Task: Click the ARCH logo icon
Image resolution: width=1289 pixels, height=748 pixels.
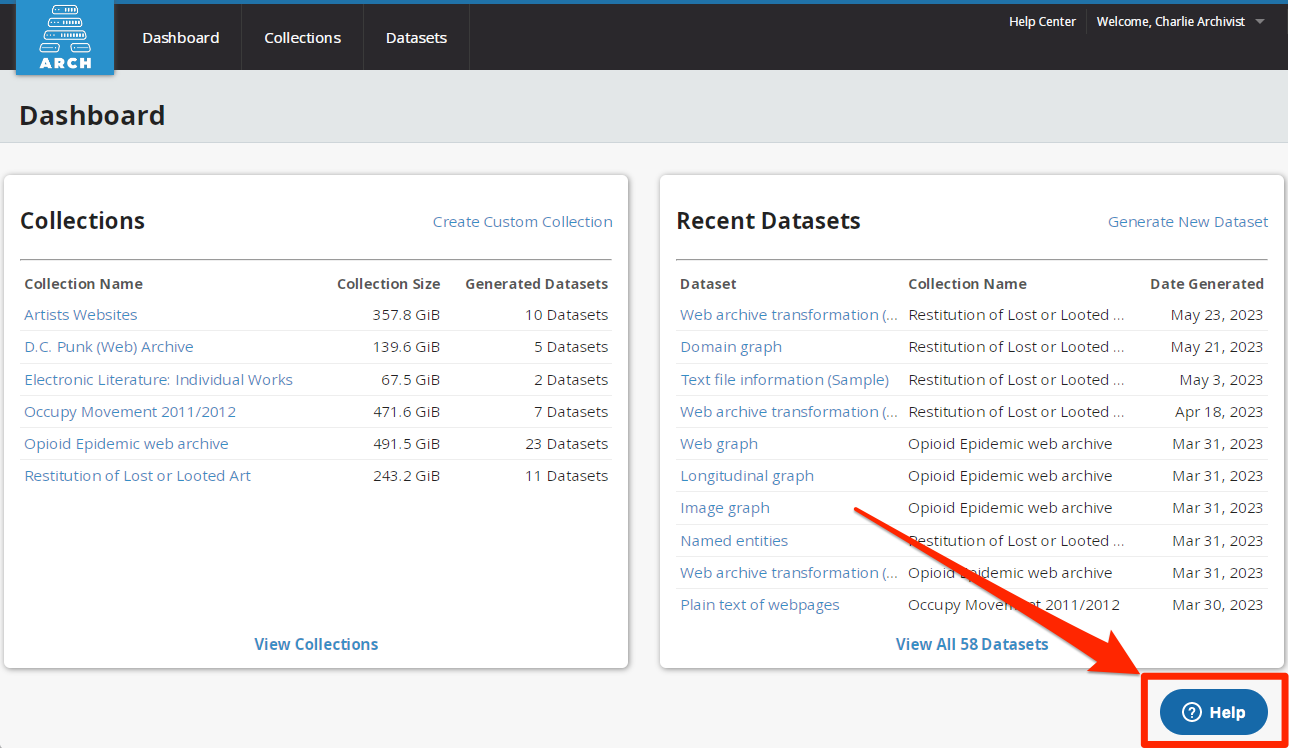Action: pyautogui.click(x=65, y=38)
